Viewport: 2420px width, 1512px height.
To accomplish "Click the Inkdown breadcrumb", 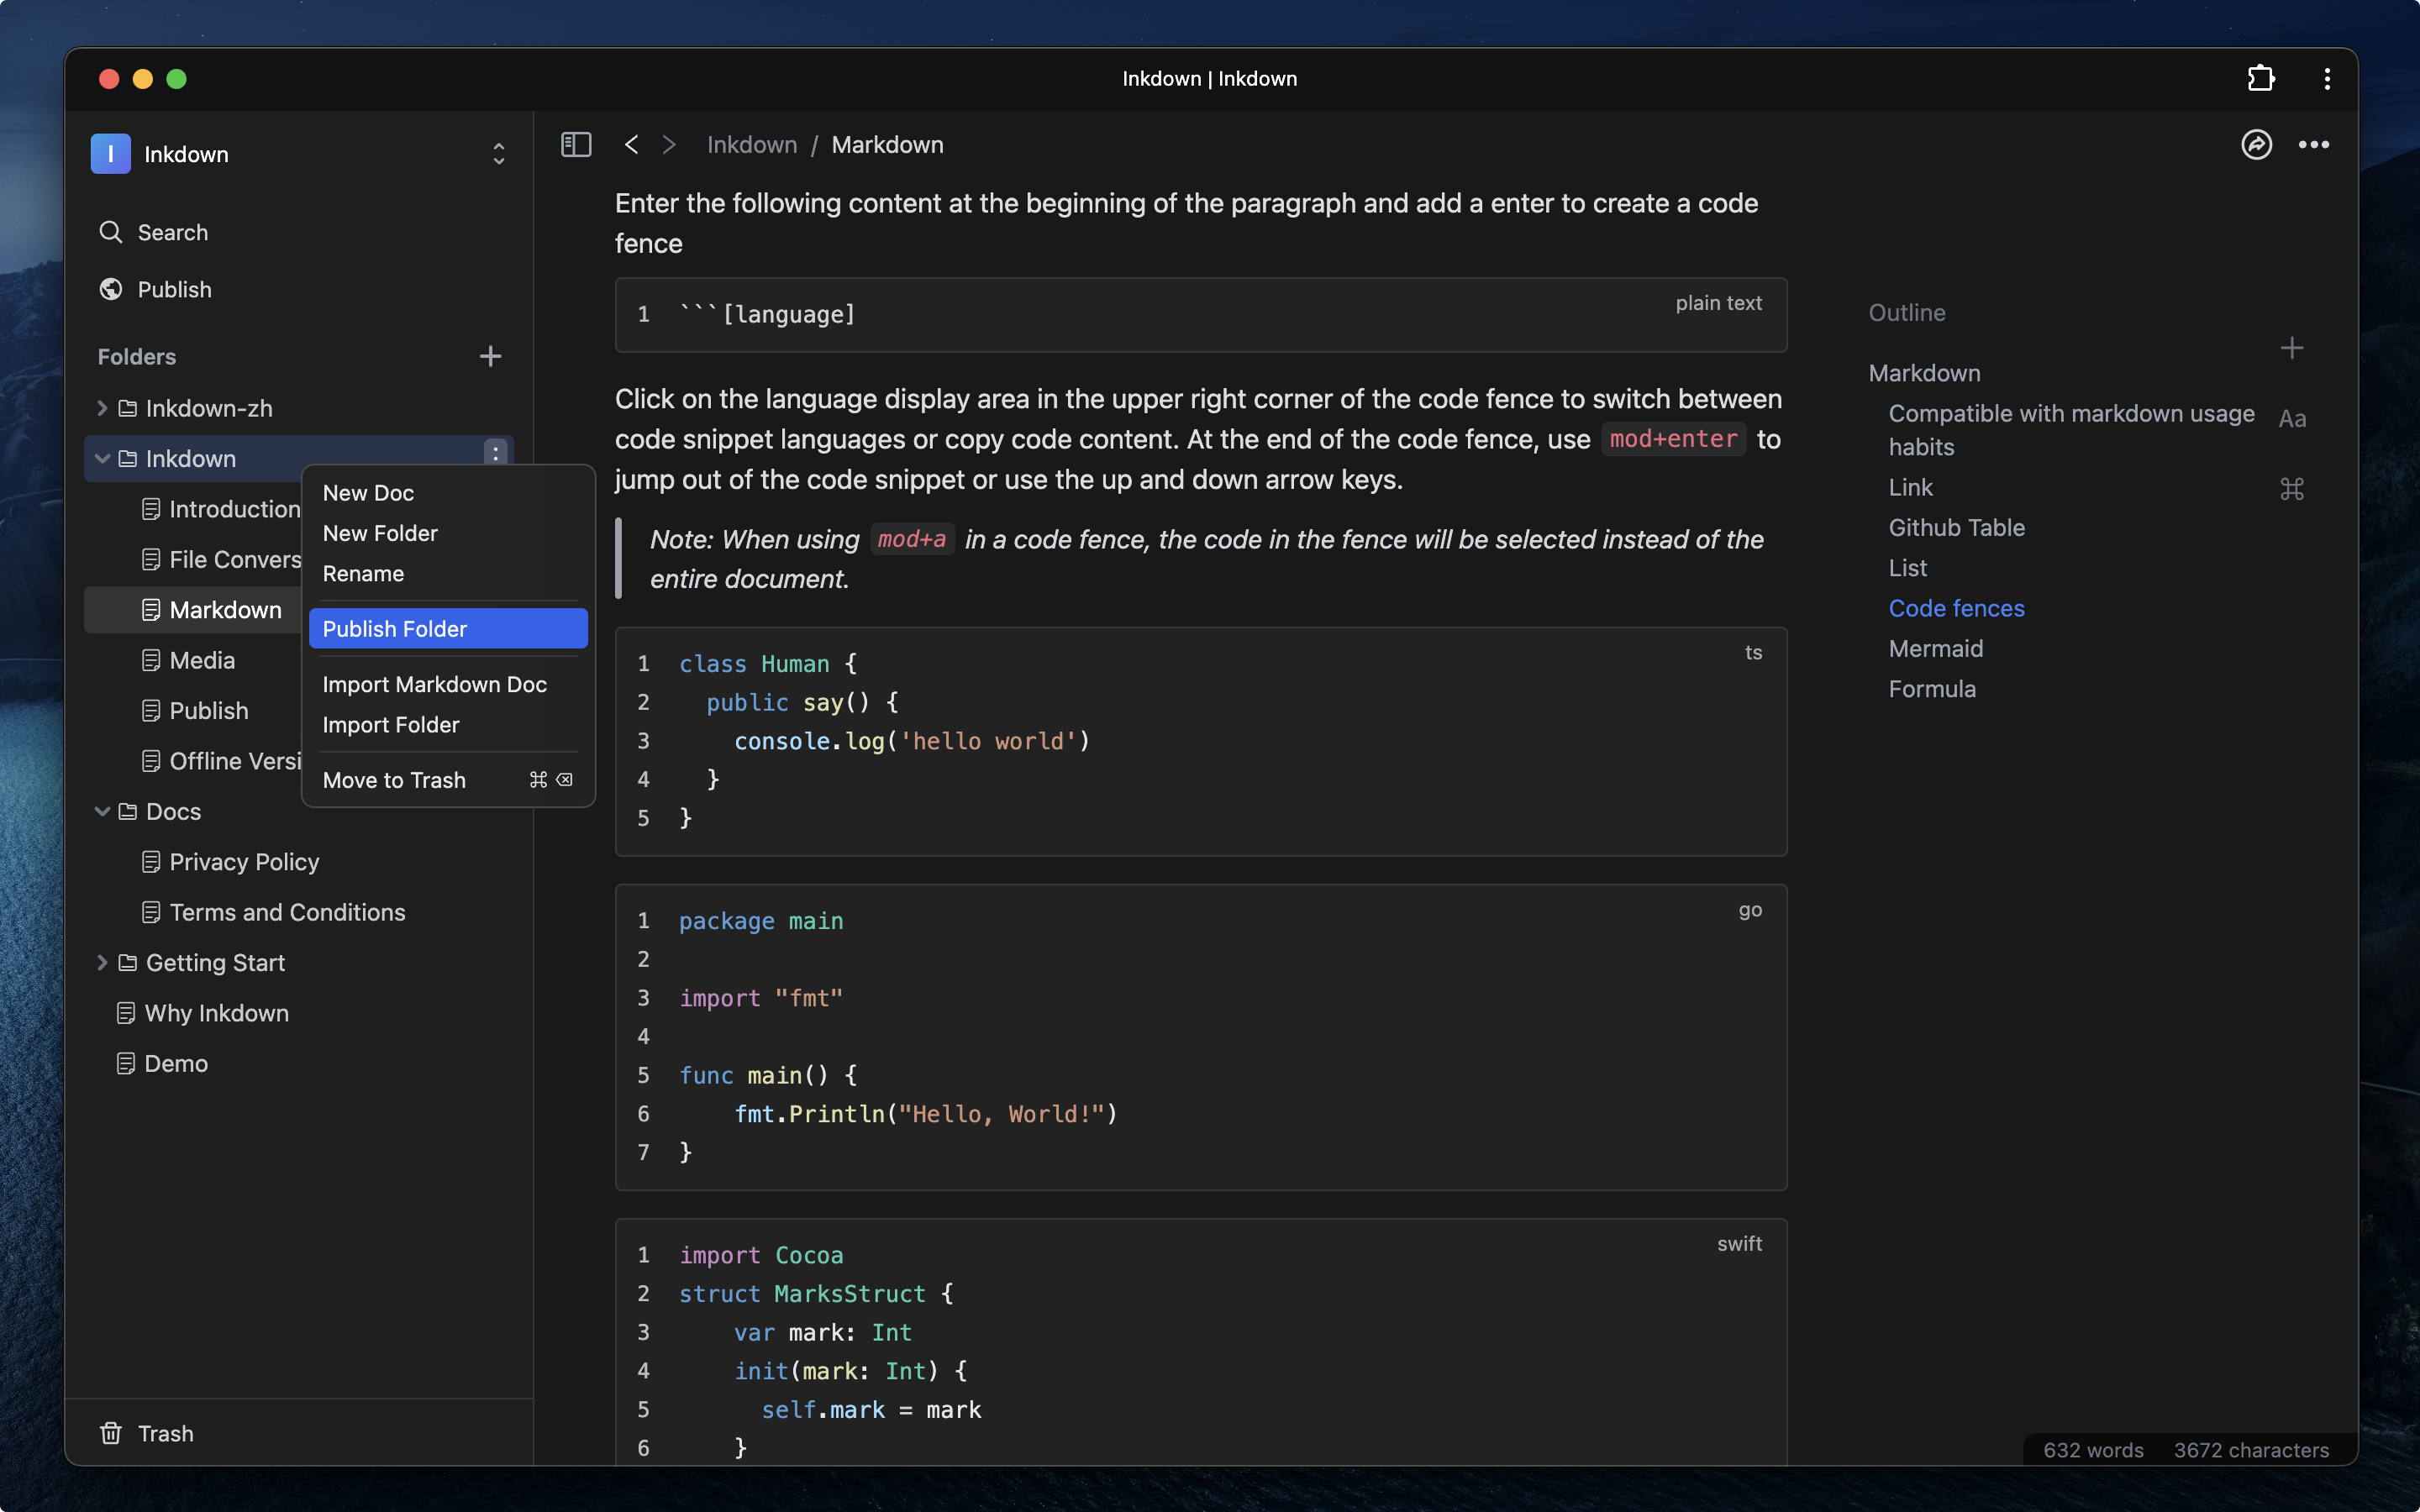I will pos(751,145).
